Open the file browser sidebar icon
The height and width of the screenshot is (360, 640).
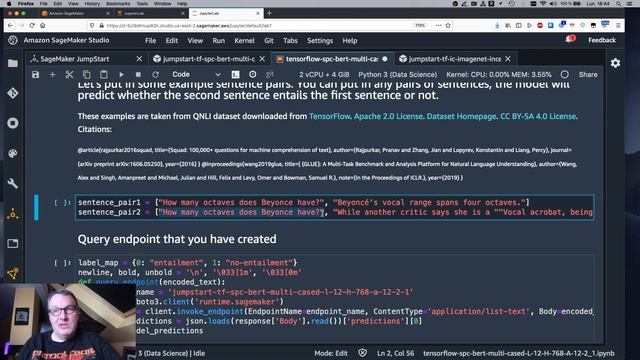[13, 63]
